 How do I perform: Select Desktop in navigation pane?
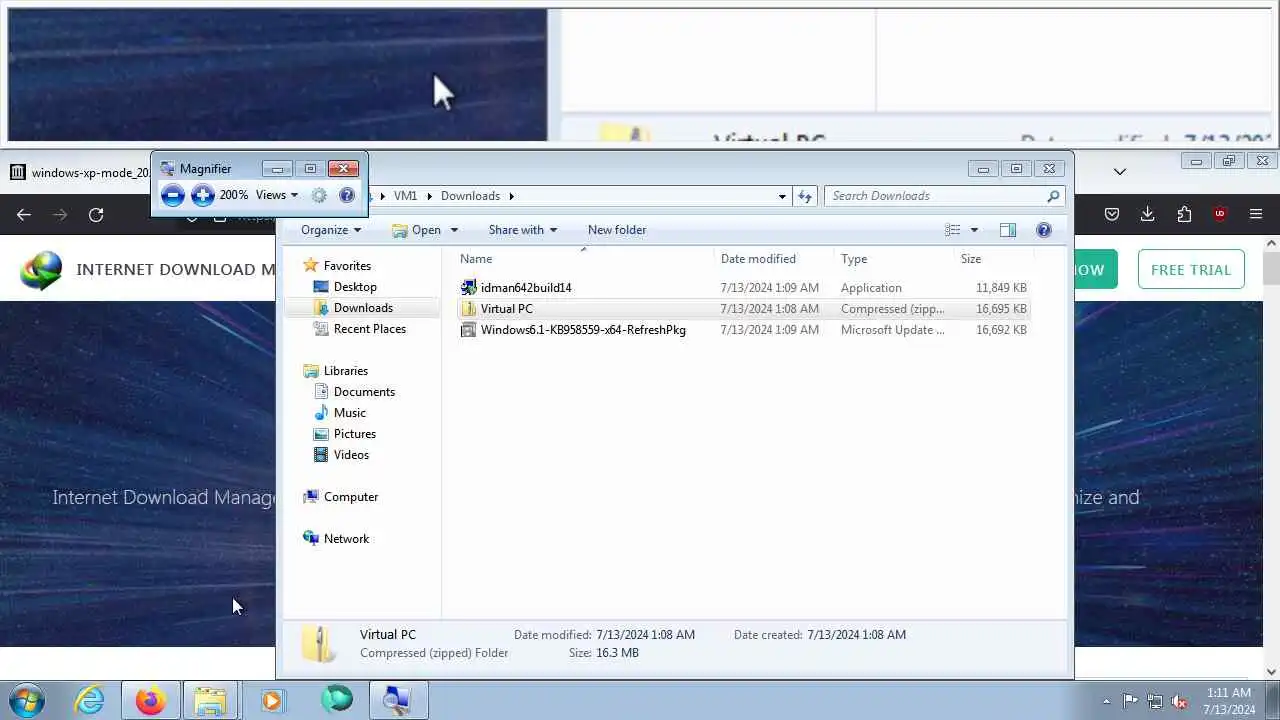(x=355, y=287)
